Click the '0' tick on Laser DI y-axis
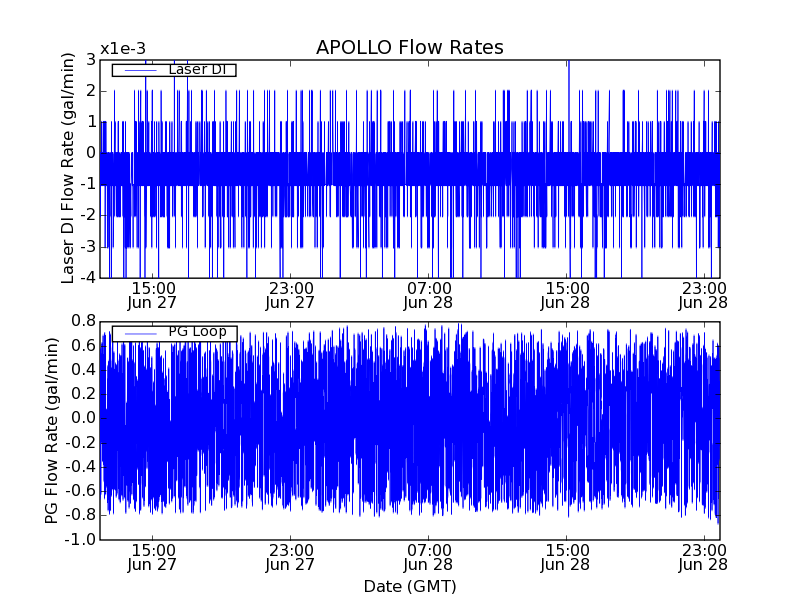 [x=91, y=153]
